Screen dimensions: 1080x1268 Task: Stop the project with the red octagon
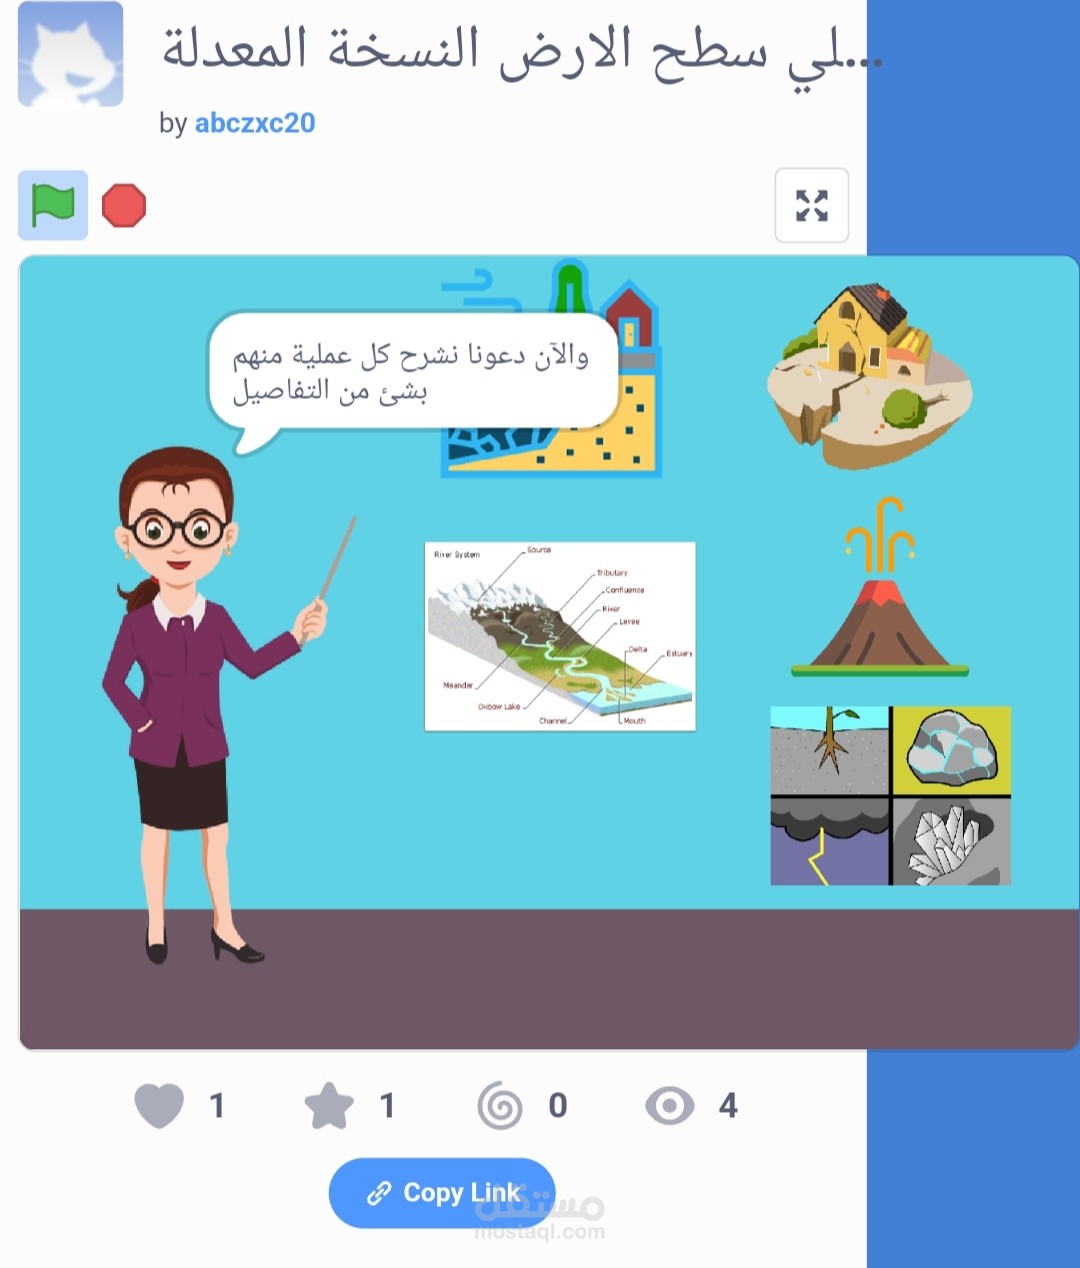(124, 205)
